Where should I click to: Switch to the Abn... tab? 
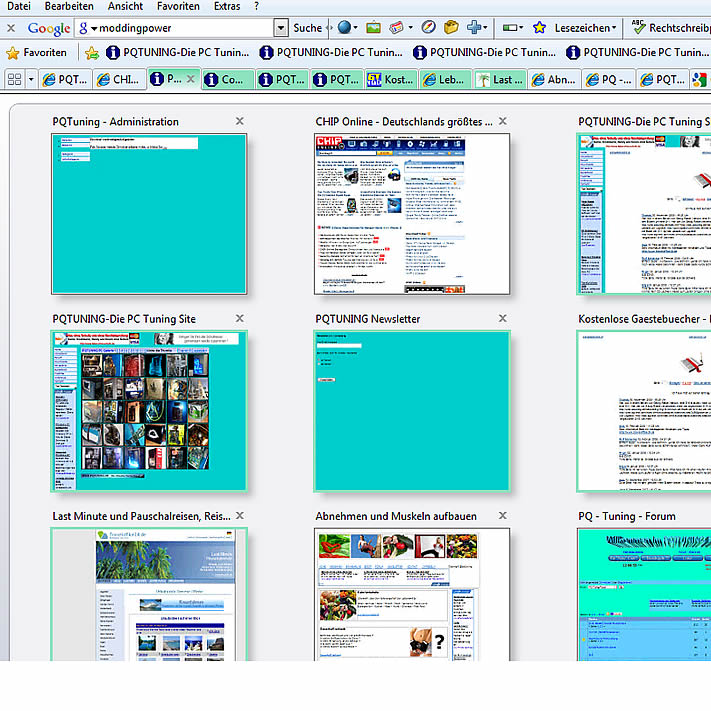554,80
